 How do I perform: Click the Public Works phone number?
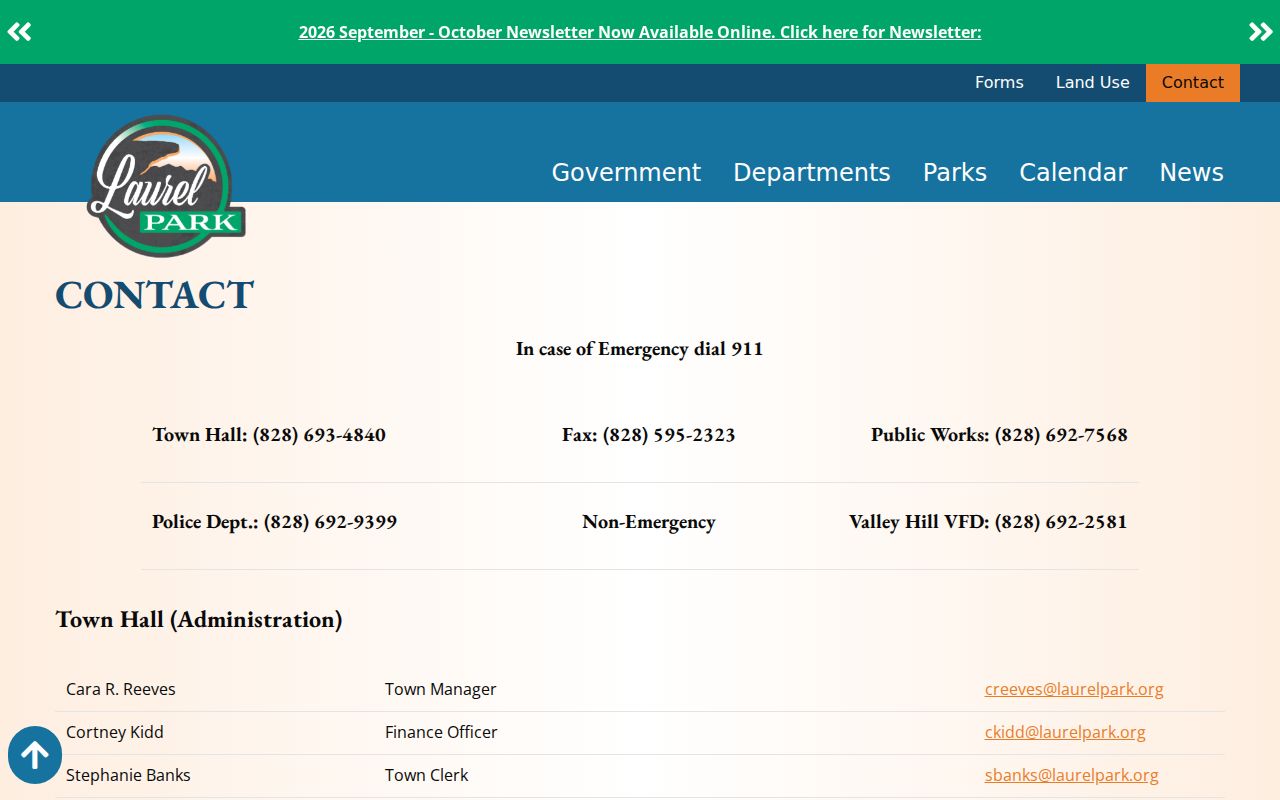click(999, 435)
